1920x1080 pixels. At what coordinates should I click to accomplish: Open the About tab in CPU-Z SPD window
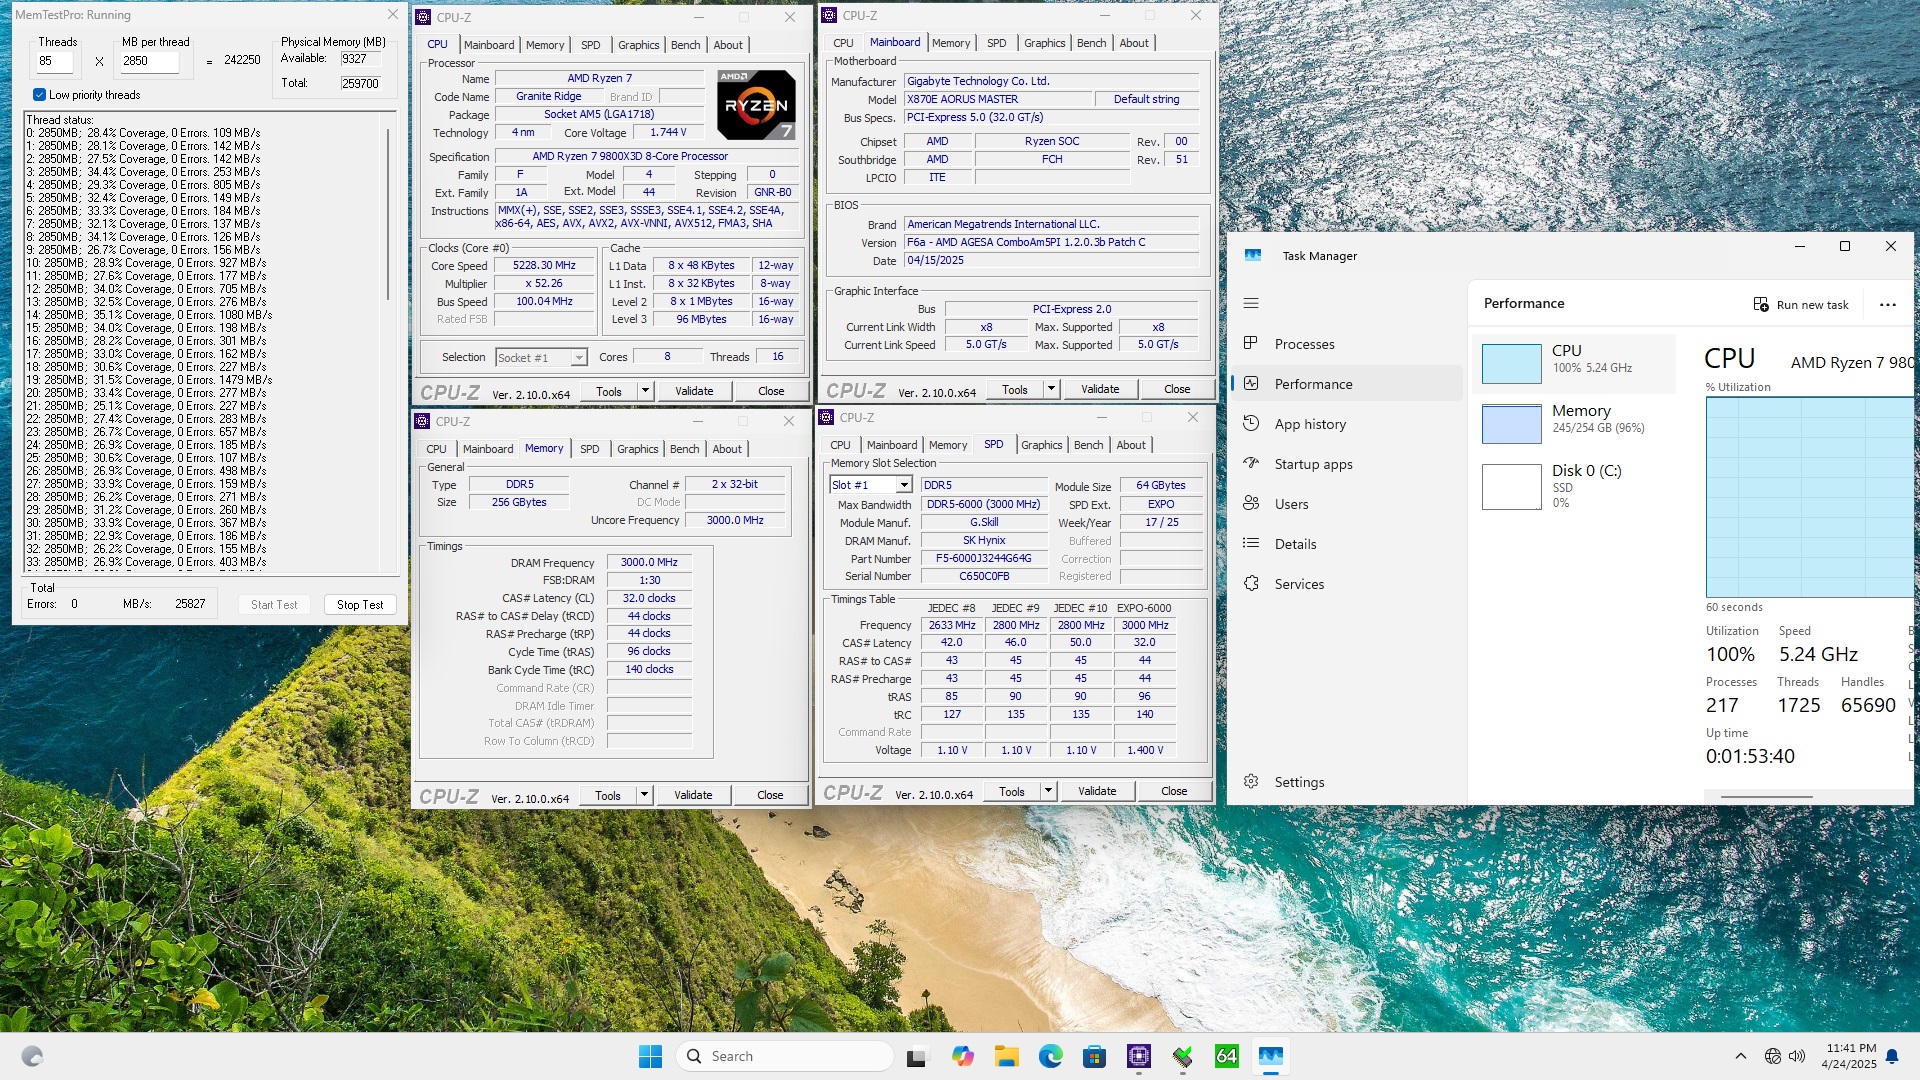coord(1131,445)
